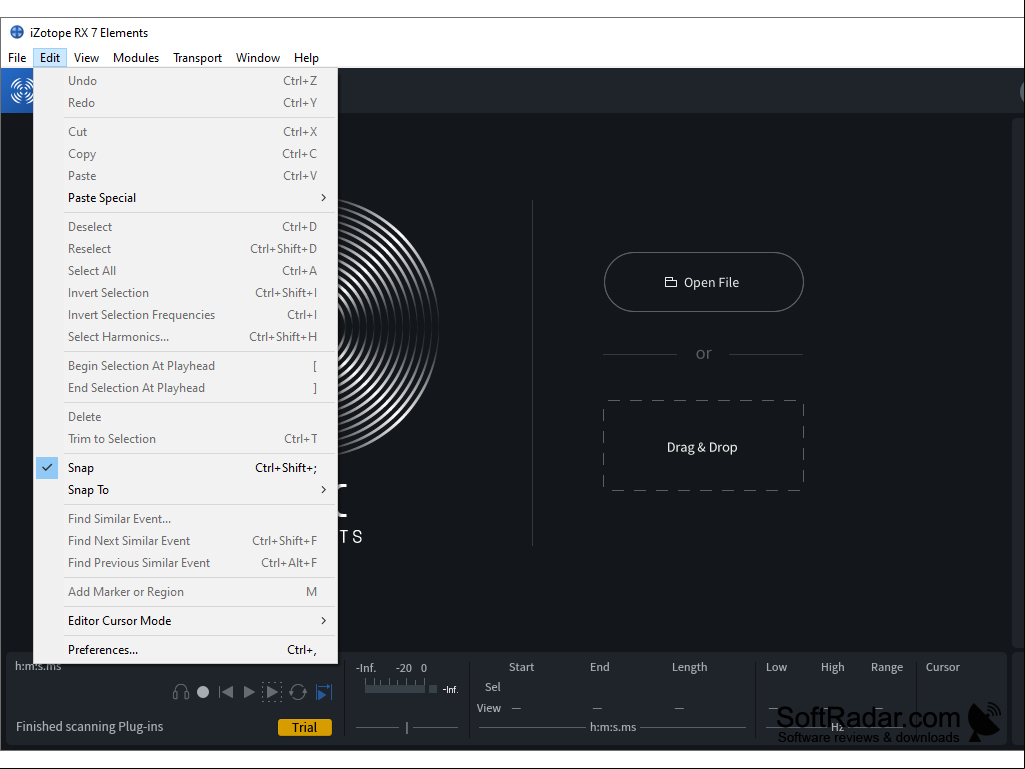
Task: Click the 'Finished scanning Plug-ins' status text
Action: coord(90,726)
